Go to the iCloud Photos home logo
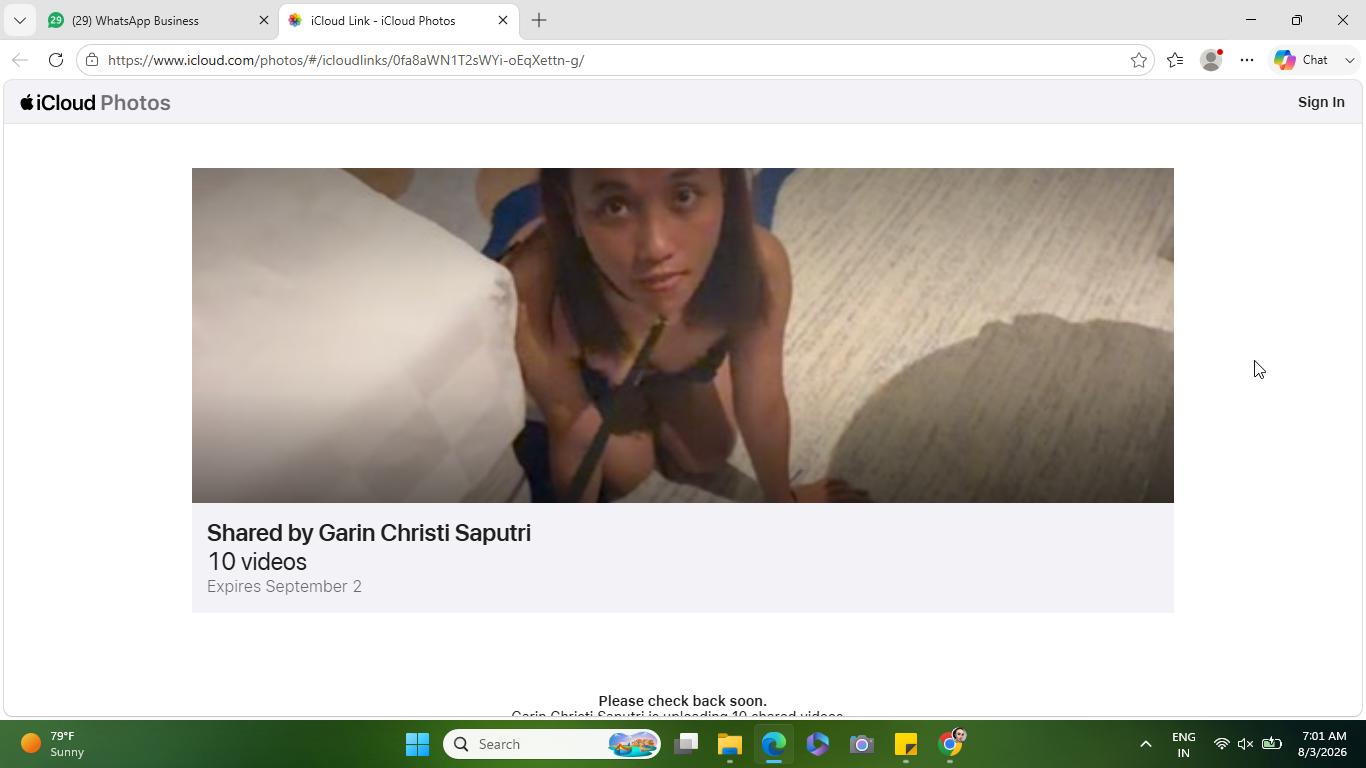 [x=95, y=103]
